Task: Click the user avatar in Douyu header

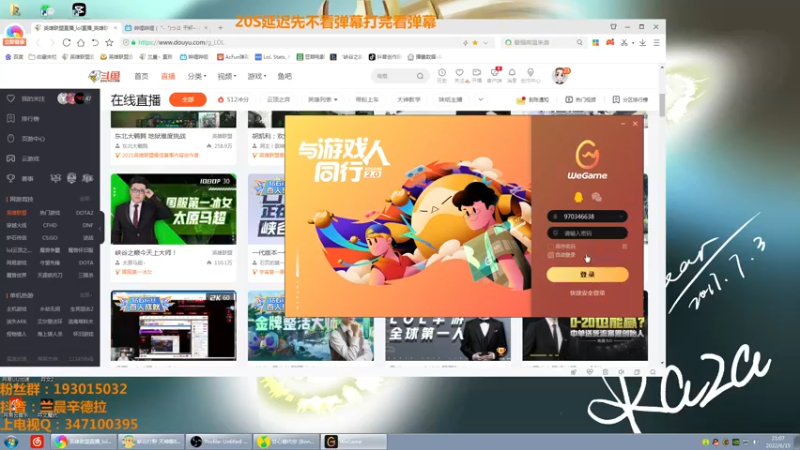Action: (560, 76)
